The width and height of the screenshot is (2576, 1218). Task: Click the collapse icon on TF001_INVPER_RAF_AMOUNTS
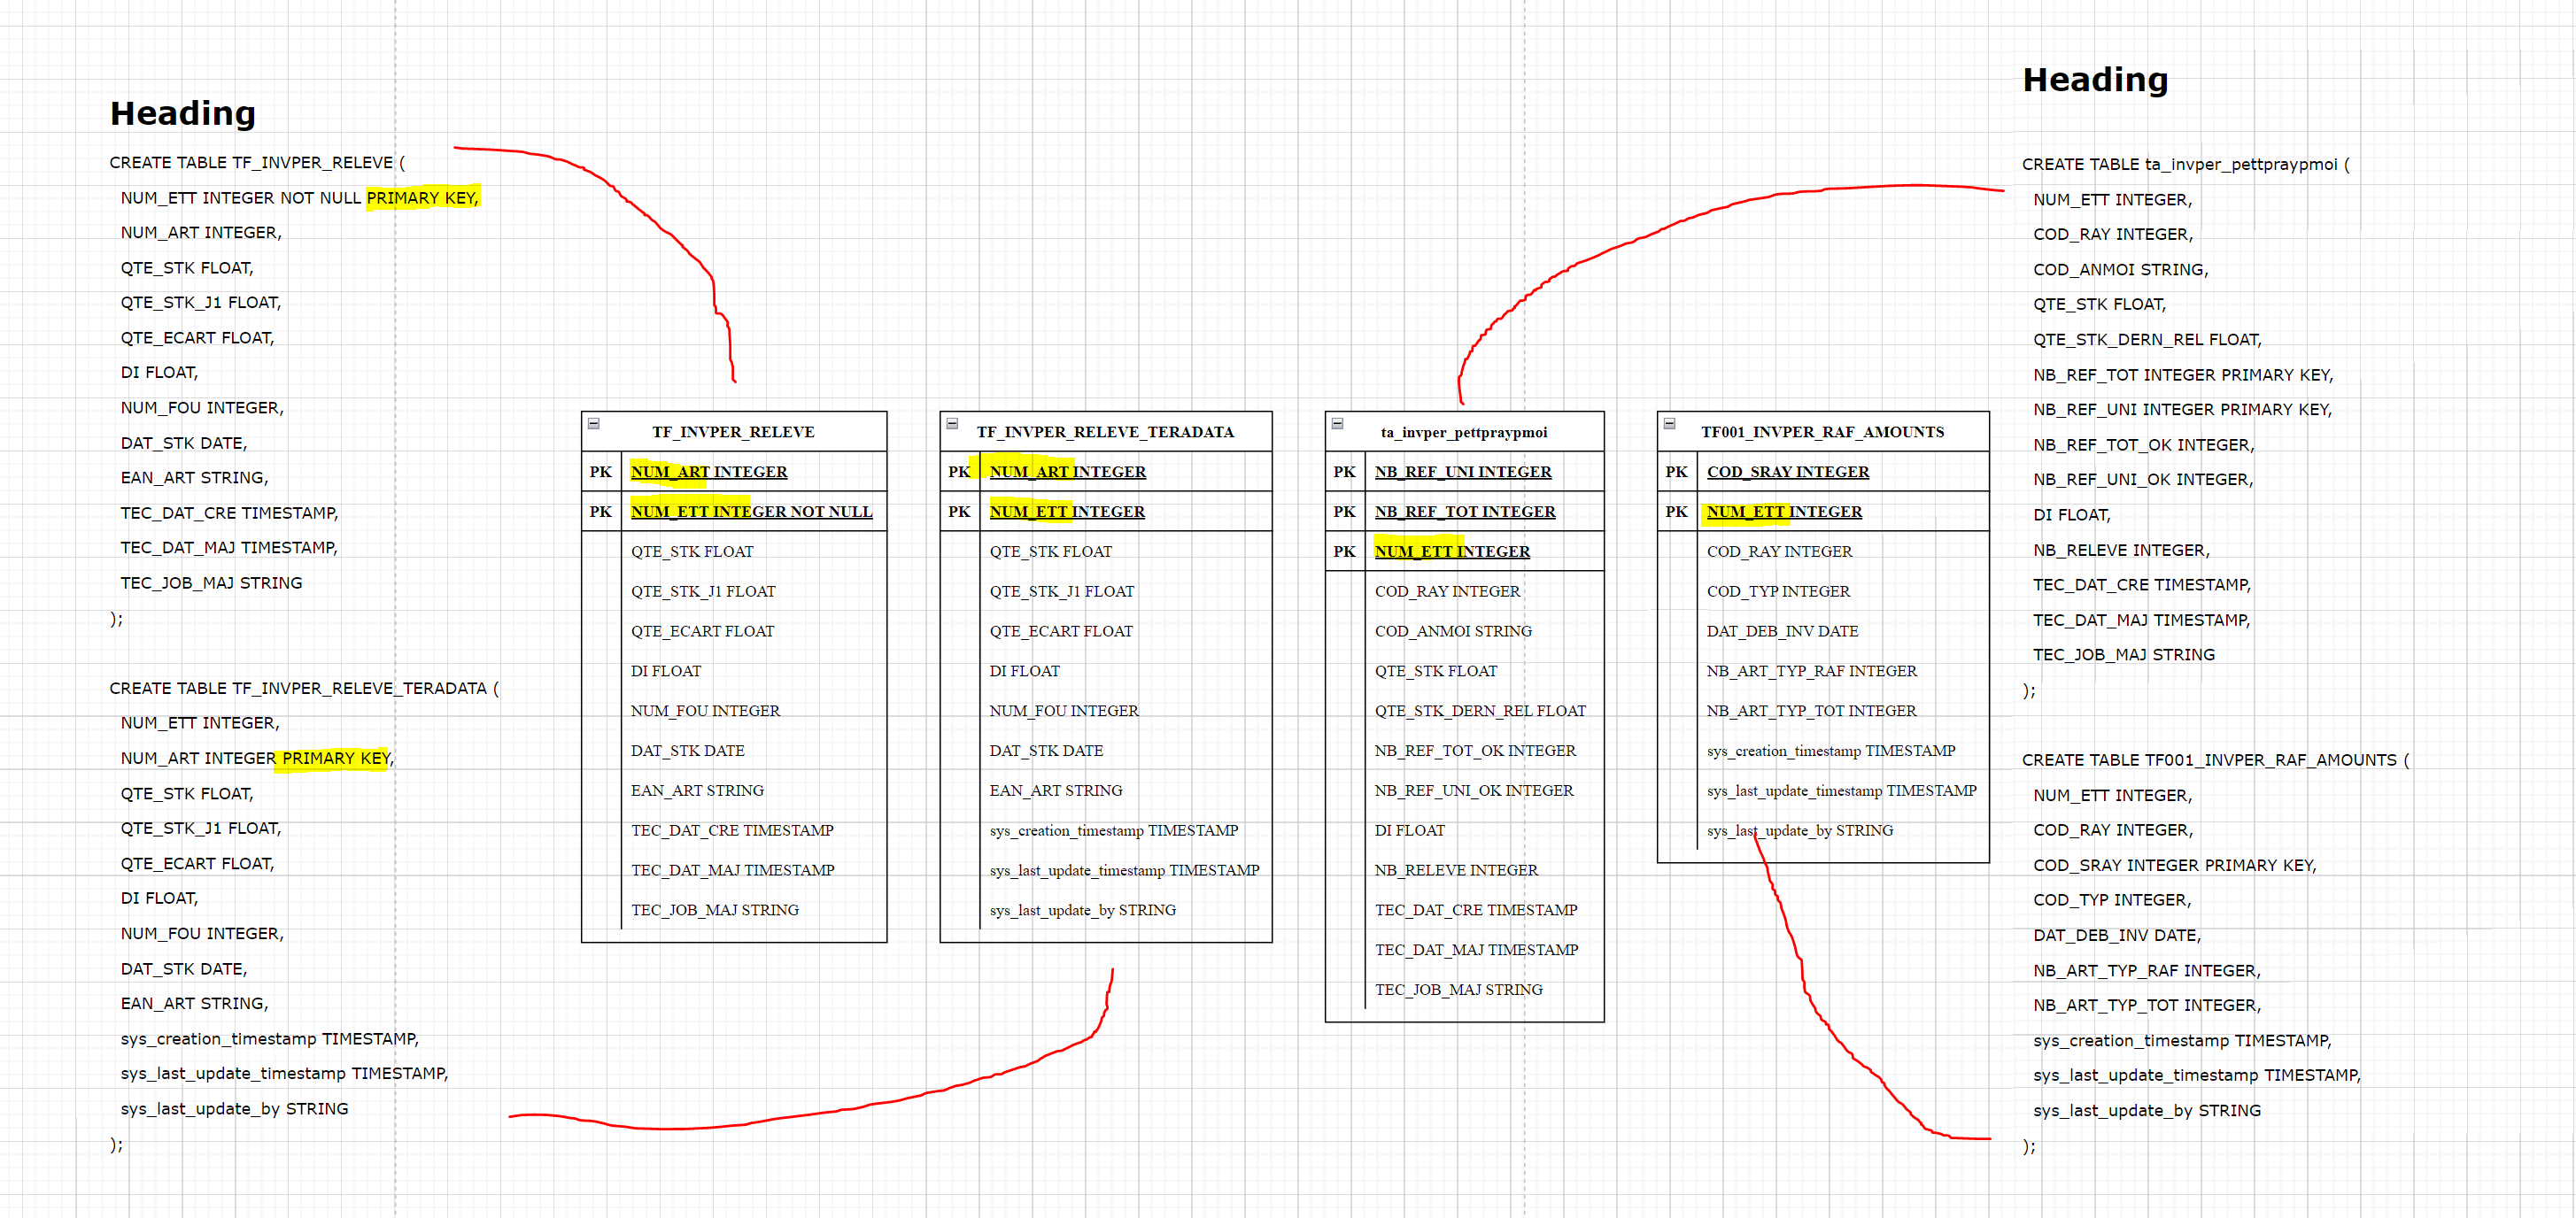tap(1668, 424)
